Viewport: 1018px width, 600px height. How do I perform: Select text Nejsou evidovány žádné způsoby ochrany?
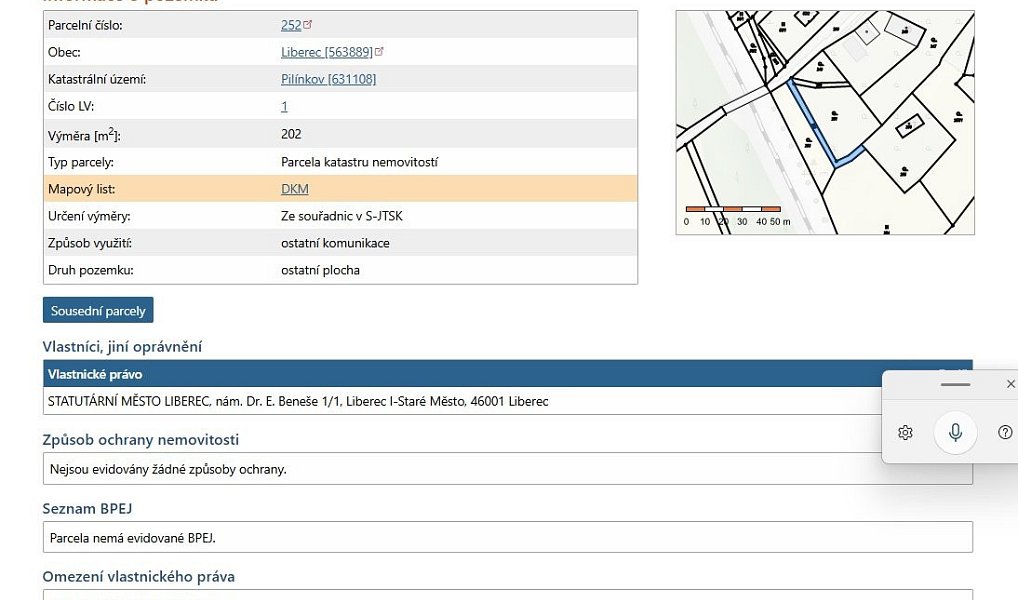click(168, 469)
